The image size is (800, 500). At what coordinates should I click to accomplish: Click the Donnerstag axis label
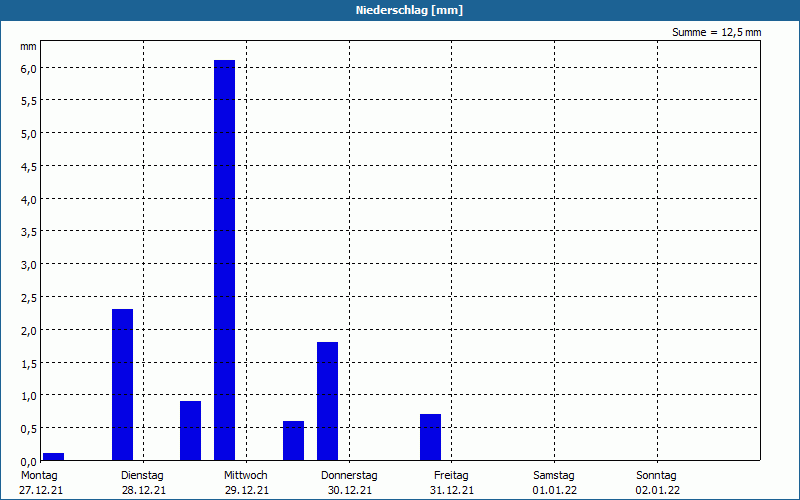click(349, 476)
